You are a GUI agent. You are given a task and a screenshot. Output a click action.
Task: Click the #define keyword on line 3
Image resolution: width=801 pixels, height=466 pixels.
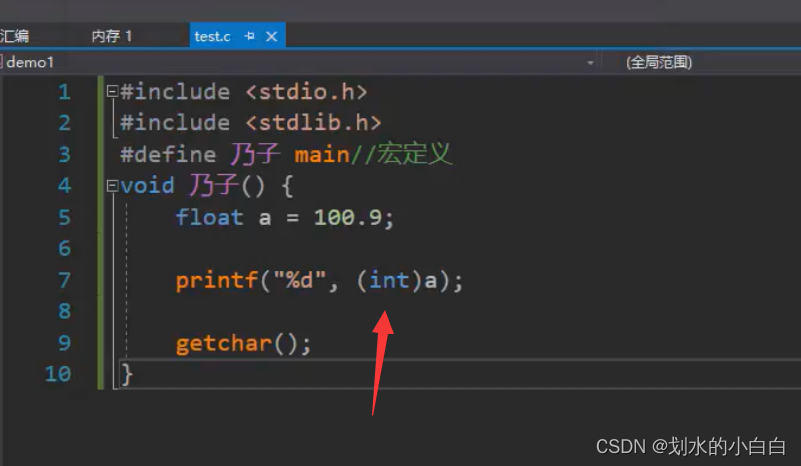(168, 154)
